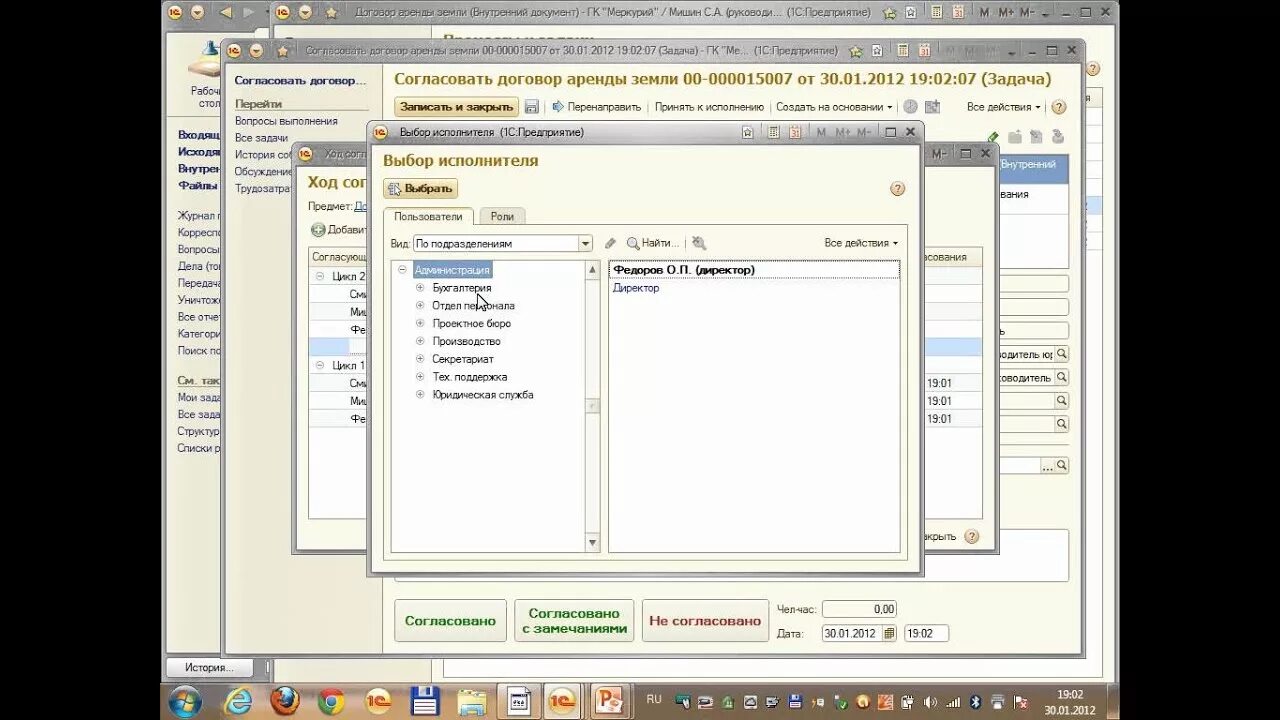Open help icon in task window toolbar

[x=1059, y=107]
